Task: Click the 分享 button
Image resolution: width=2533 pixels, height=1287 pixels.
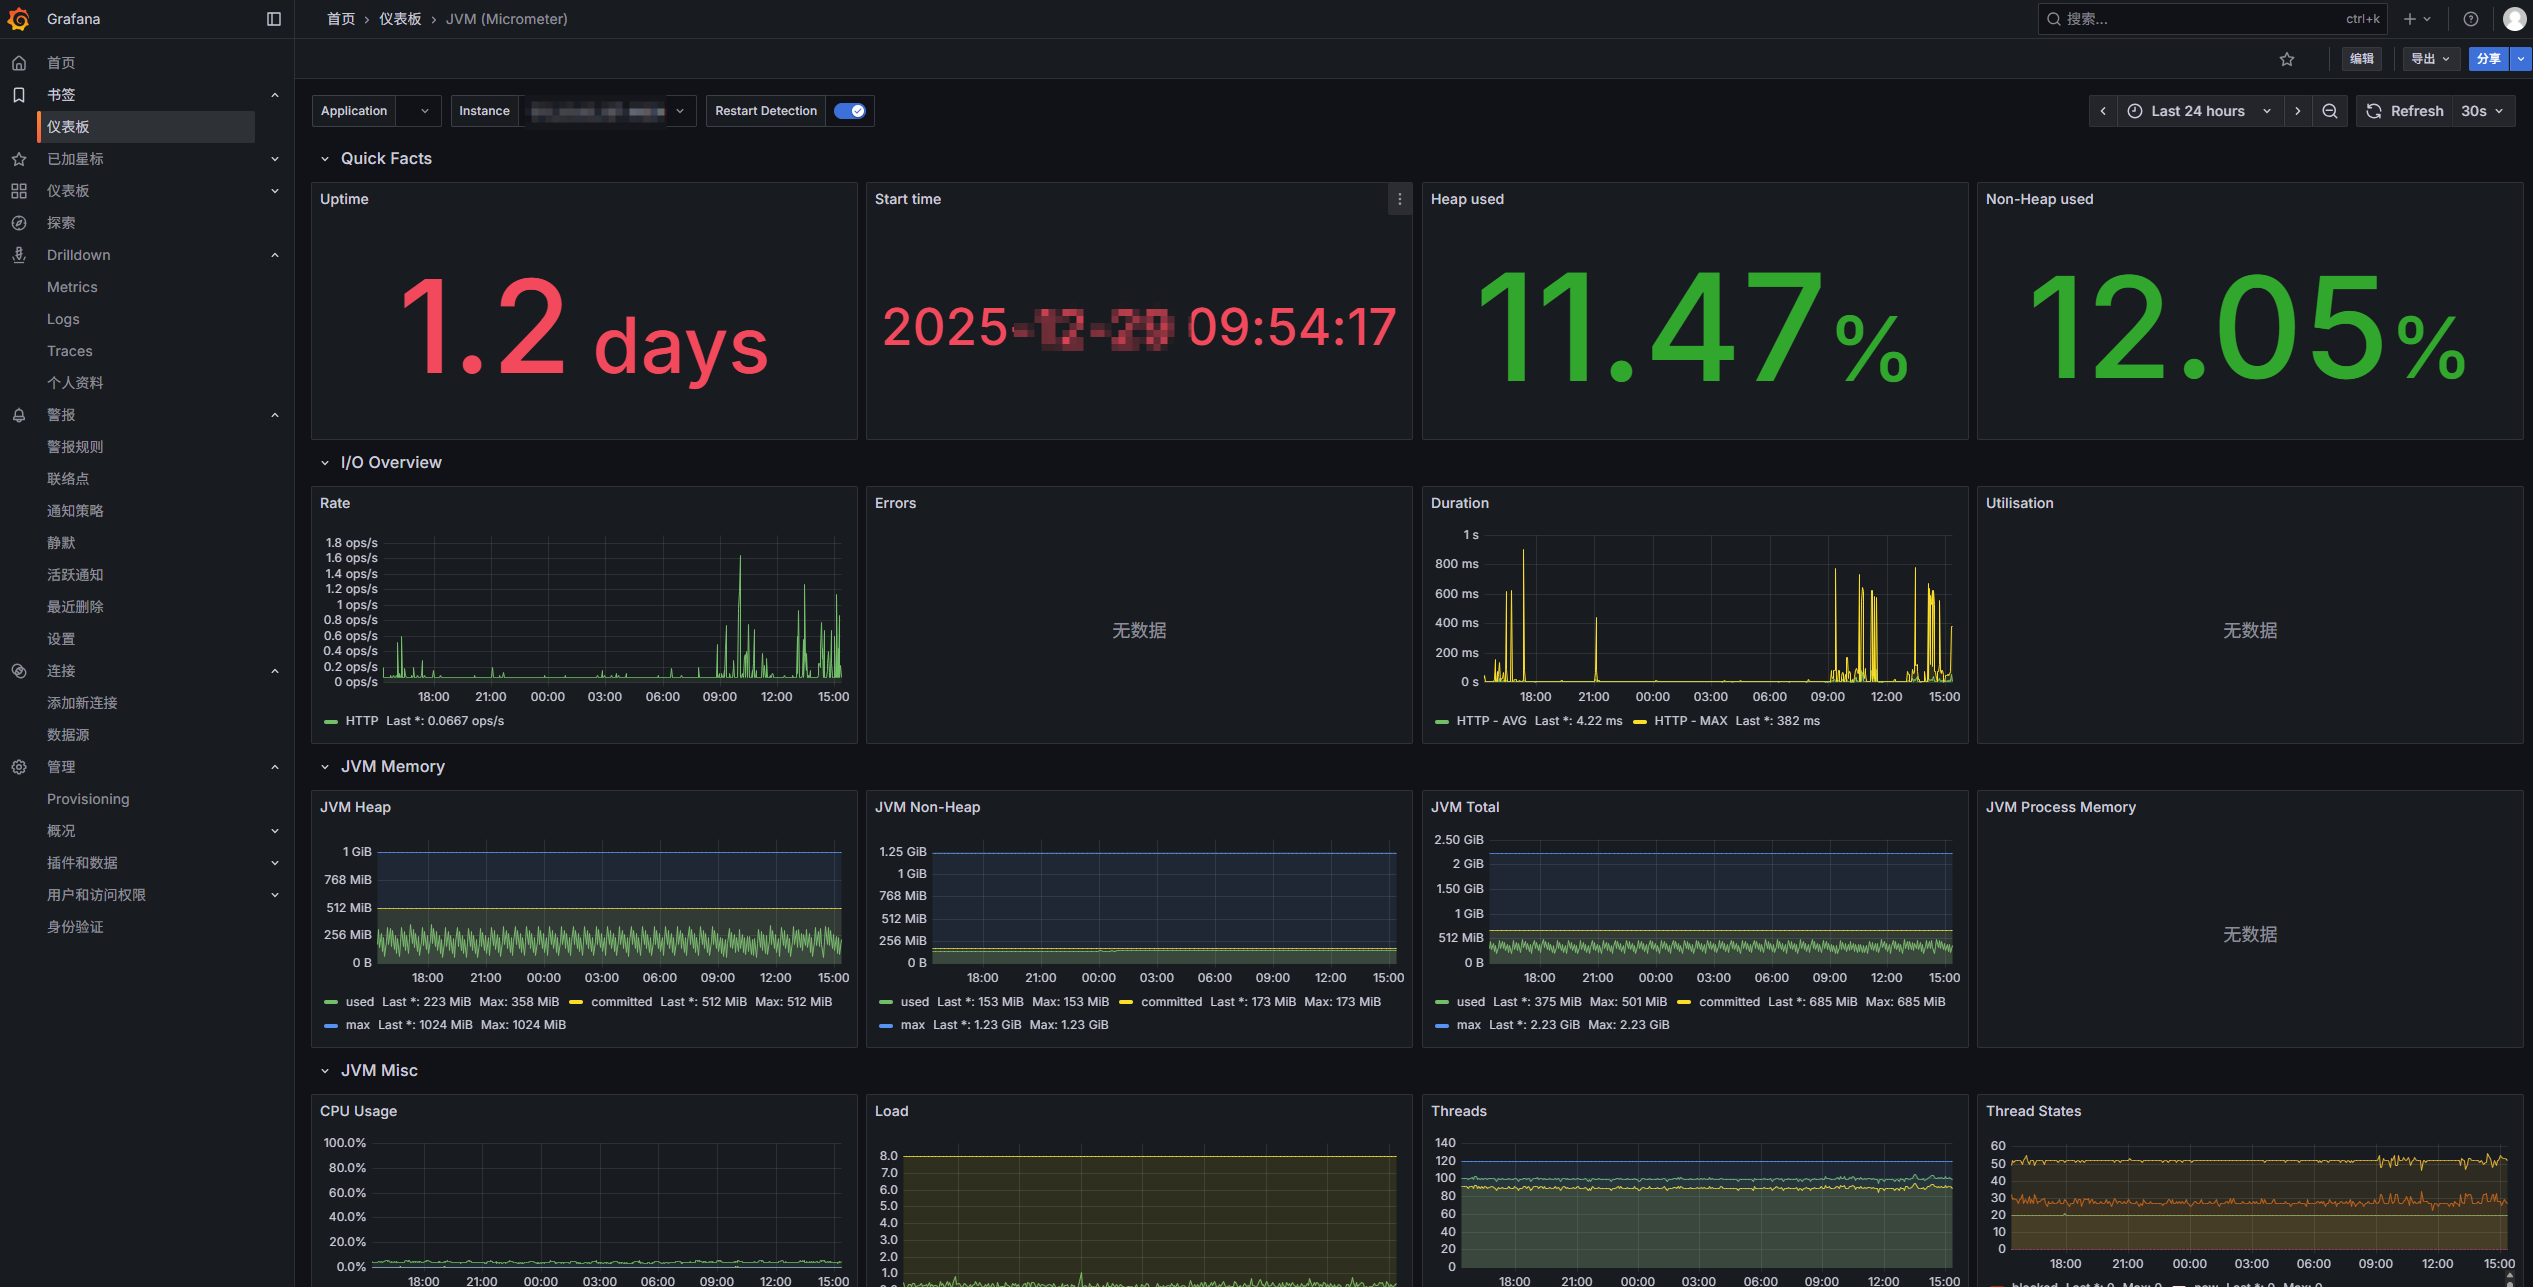Action: [2487, 59]
